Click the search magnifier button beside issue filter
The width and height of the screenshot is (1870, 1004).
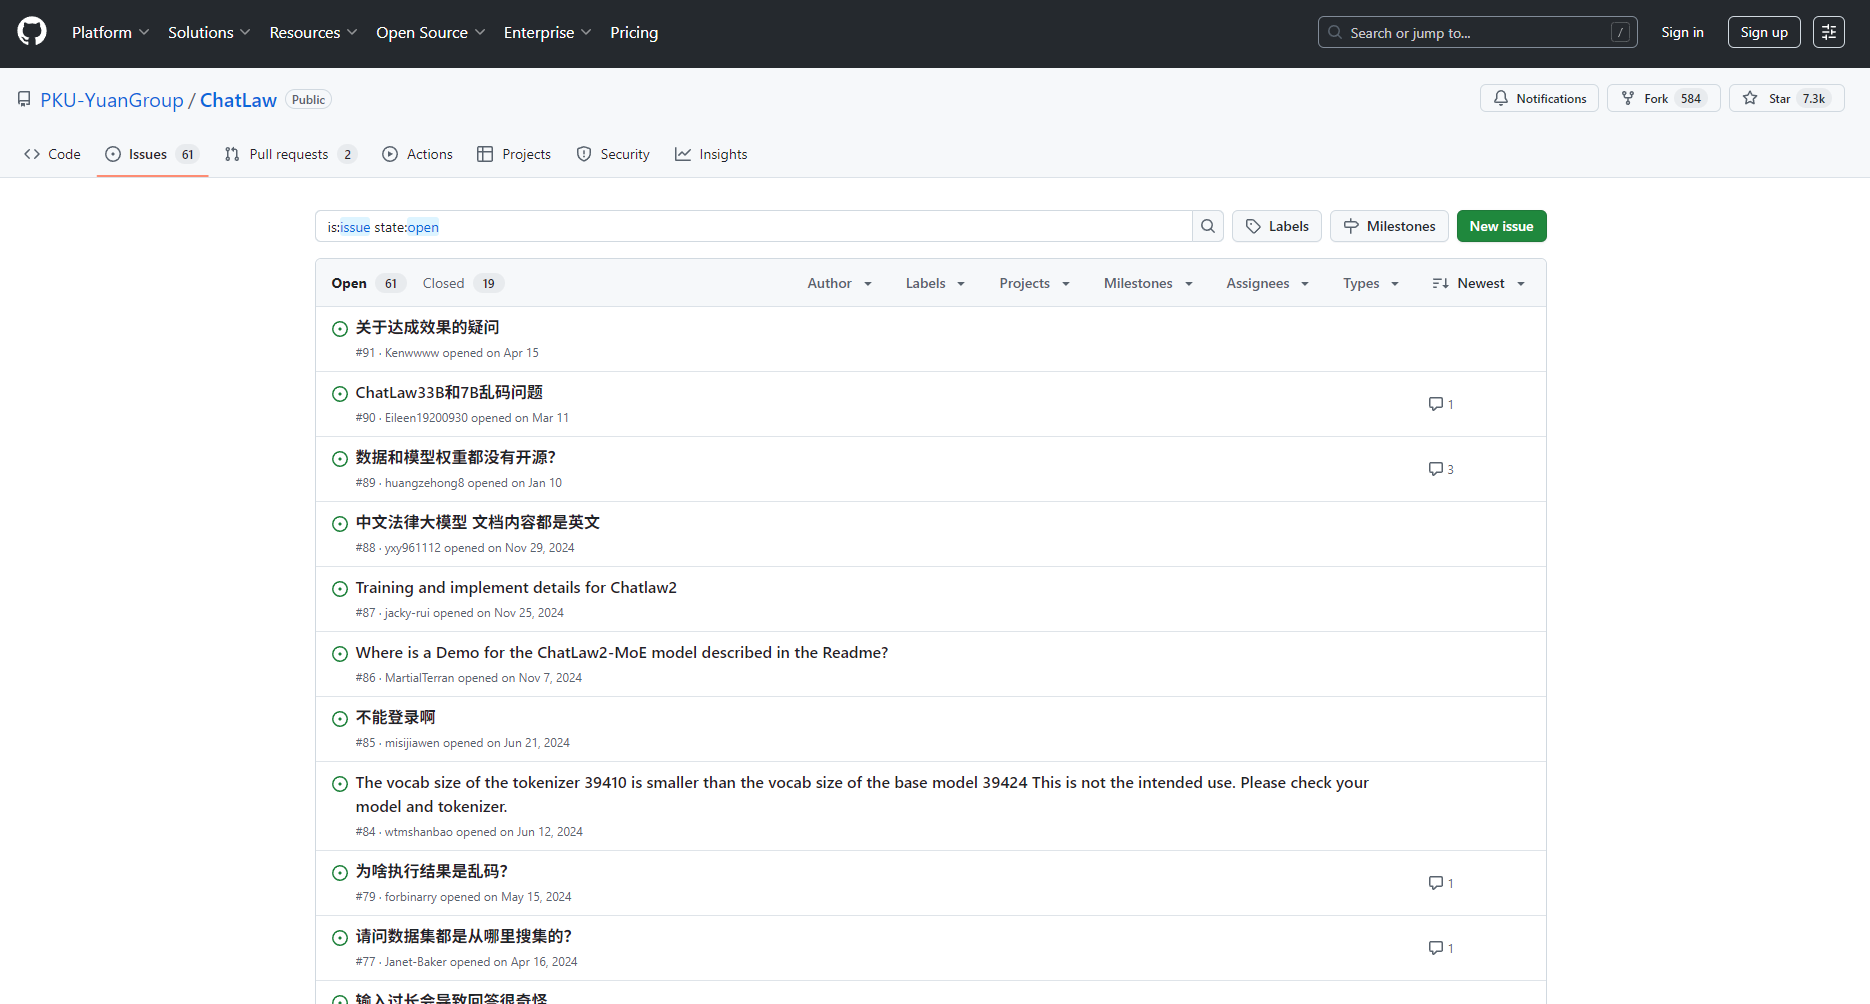point(1208,226)
